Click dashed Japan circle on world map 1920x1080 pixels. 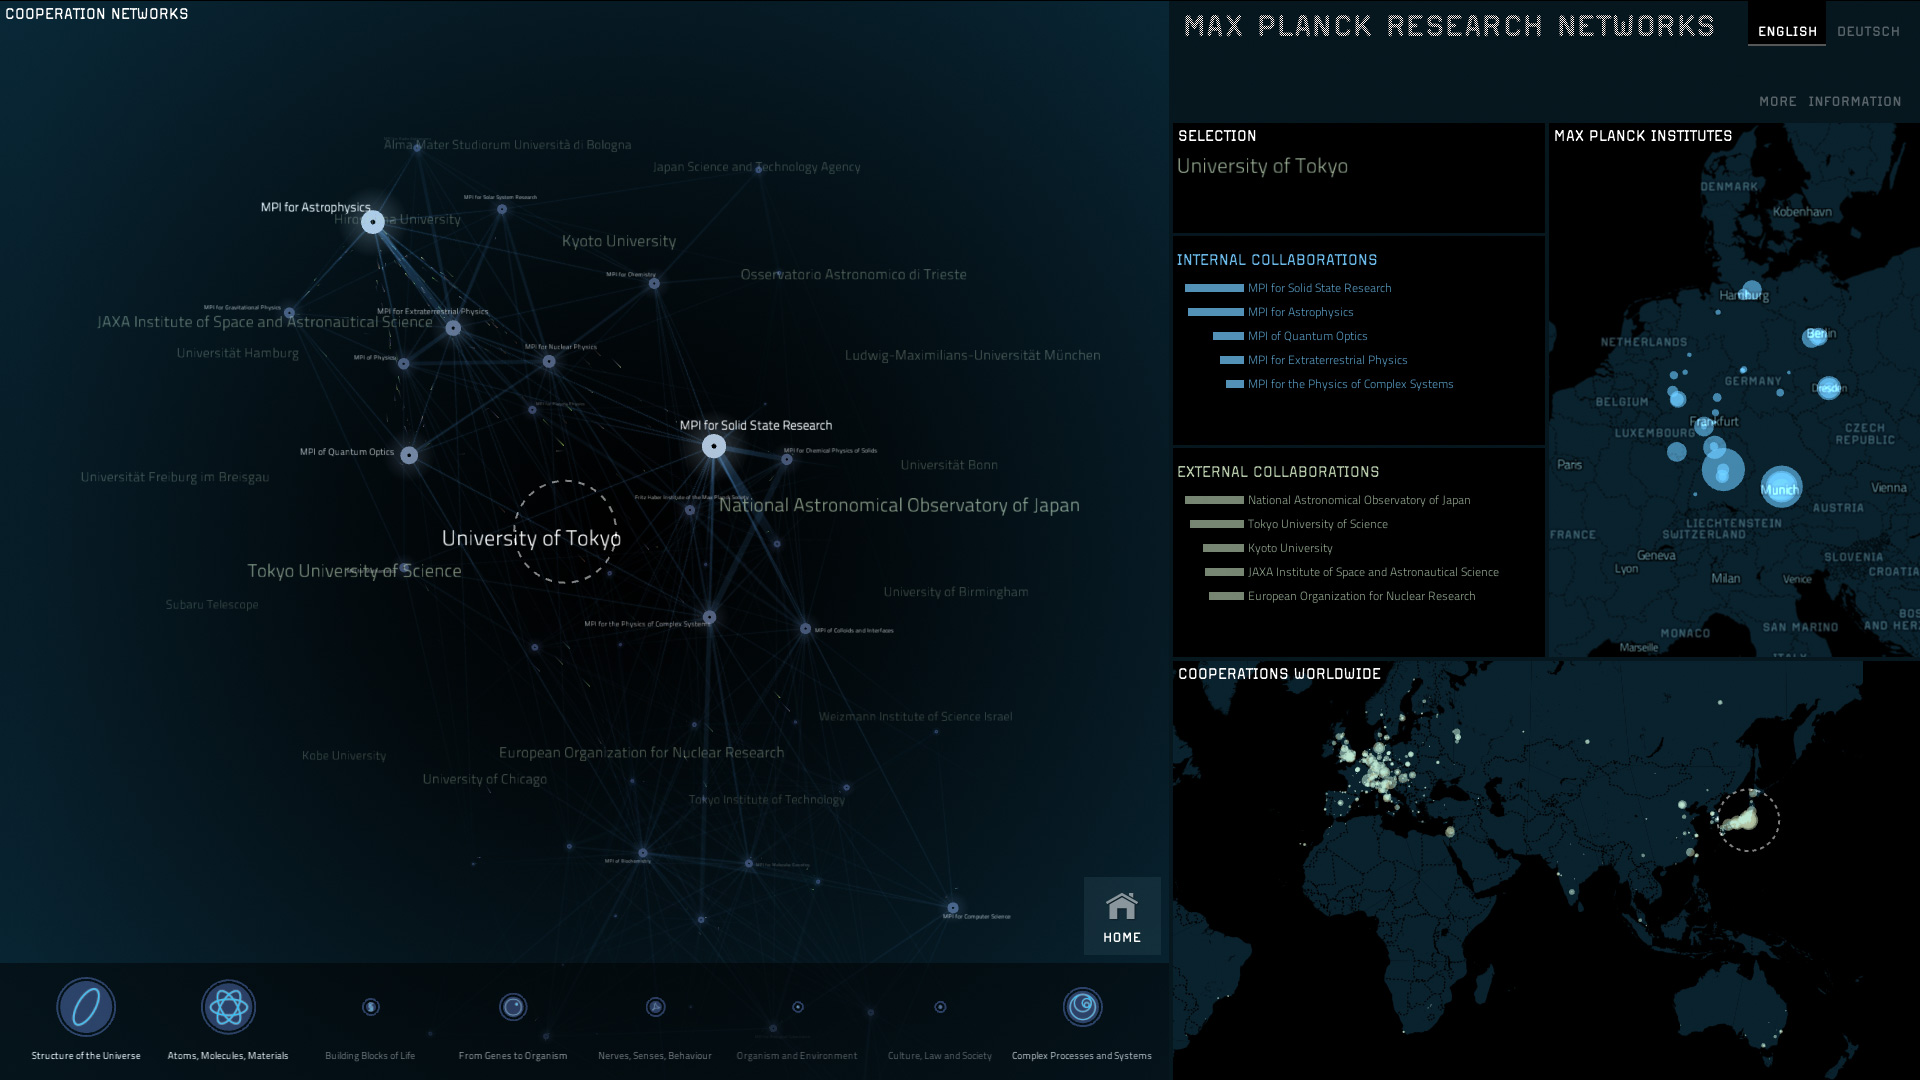(1748, 820)
